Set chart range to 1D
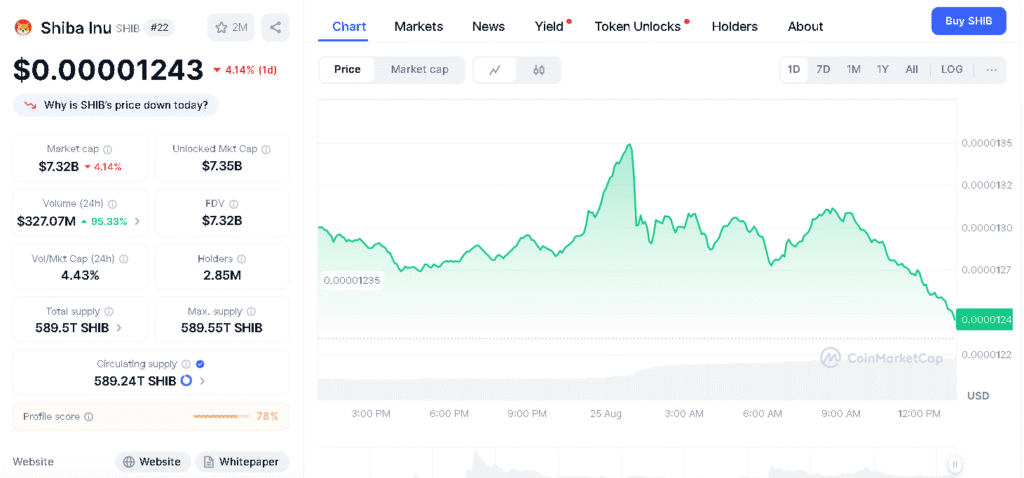This screenshot has height=478, width=1024. coord(794,70)
